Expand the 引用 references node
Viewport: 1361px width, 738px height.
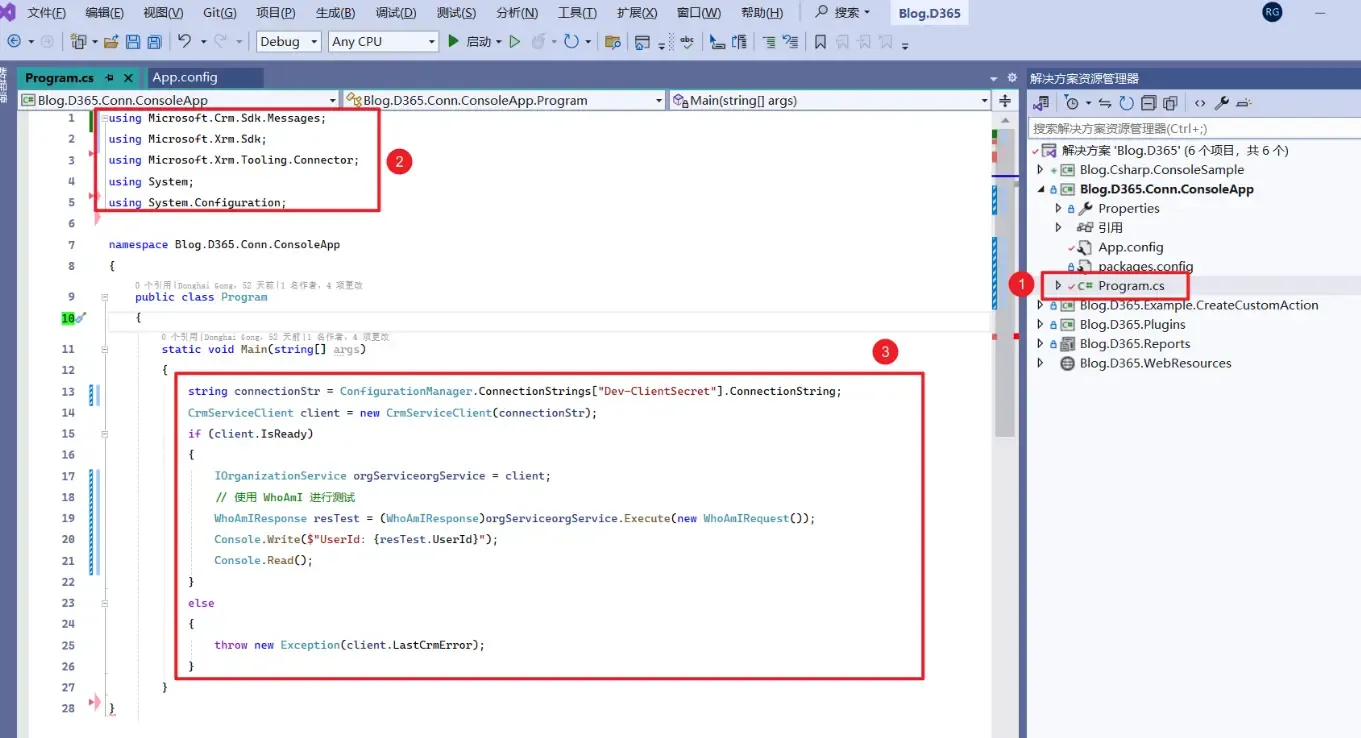click(1059, 228)
